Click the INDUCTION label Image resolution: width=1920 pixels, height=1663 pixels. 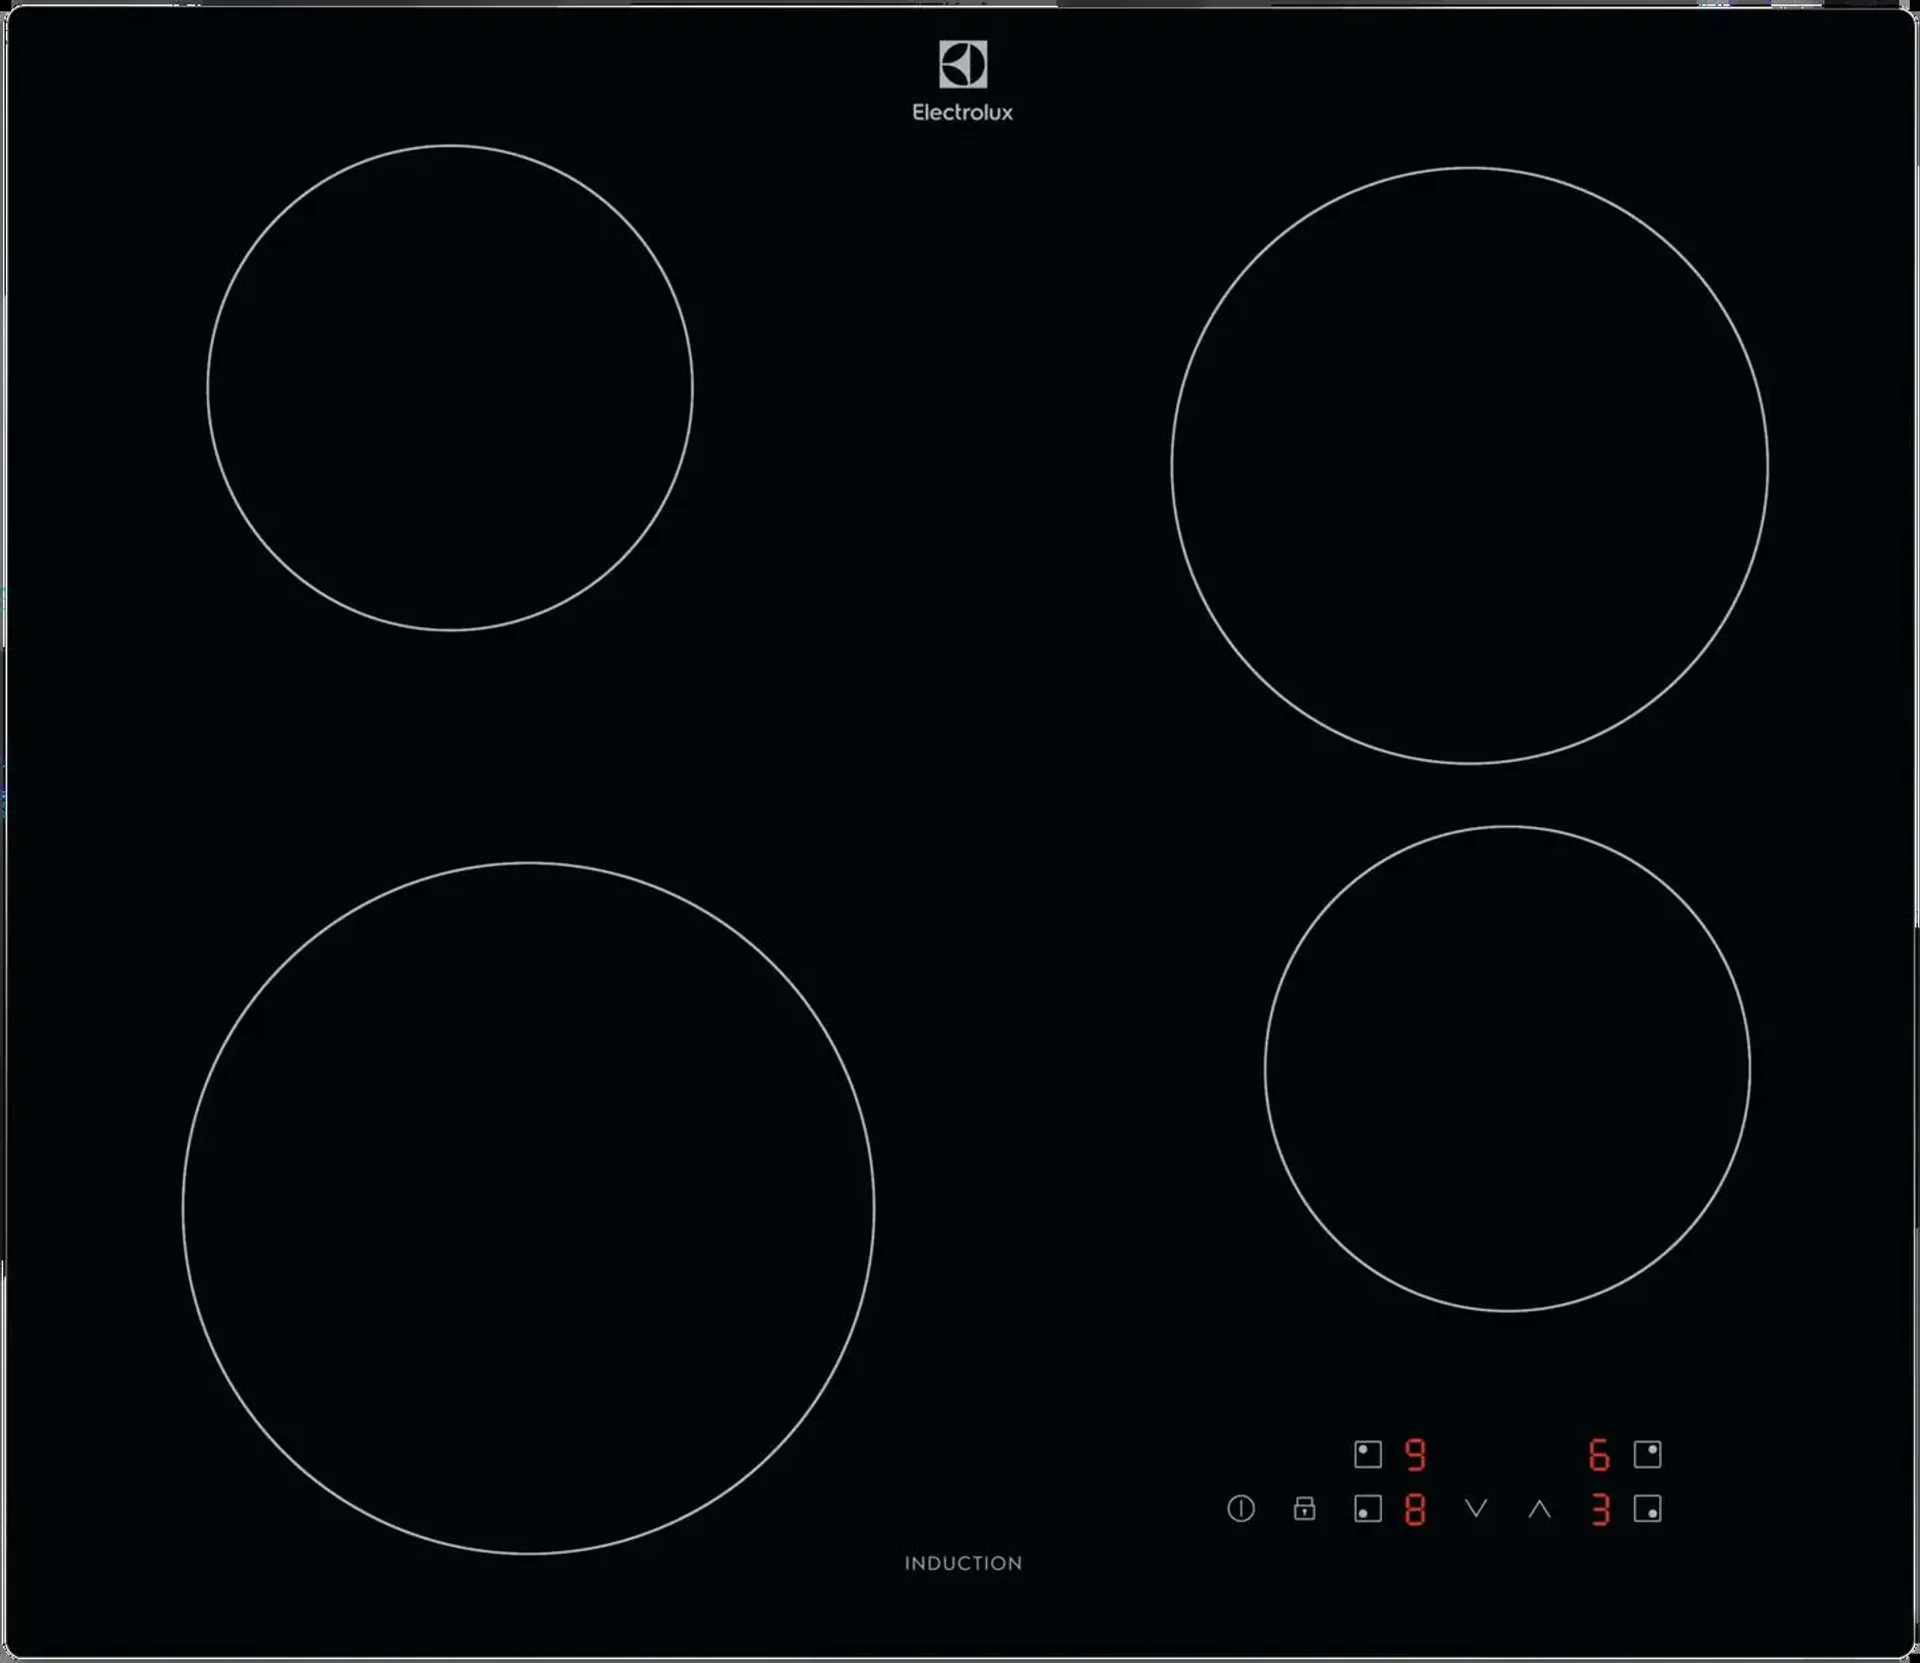963,1562
